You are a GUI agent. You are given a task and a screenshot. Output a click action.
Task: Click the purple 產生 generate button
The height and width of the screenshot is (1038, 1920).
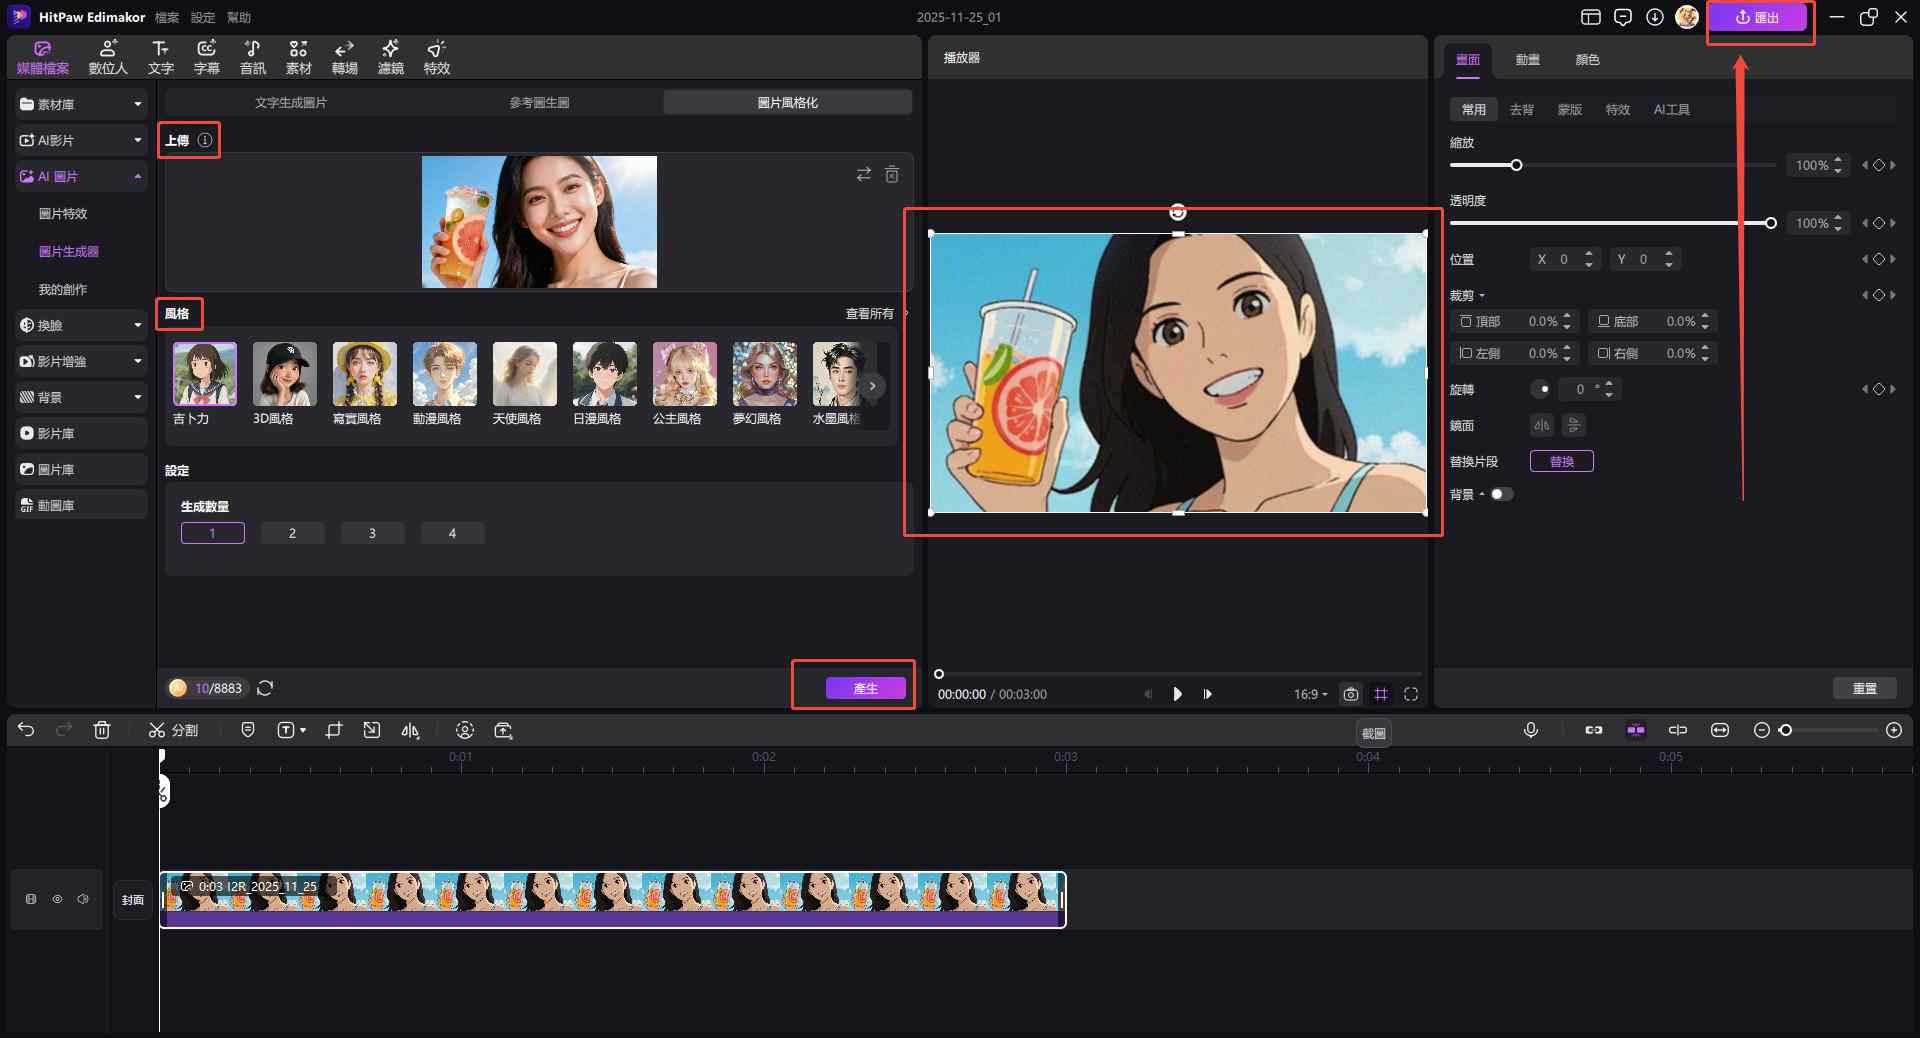click(865, 688)
